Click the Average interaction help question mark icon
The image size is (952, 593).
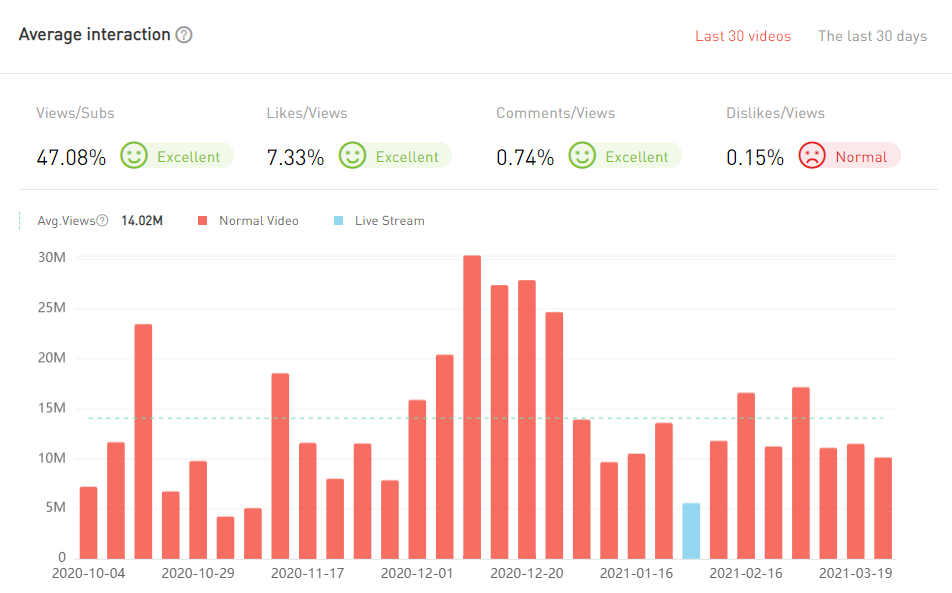coord(184,35)
